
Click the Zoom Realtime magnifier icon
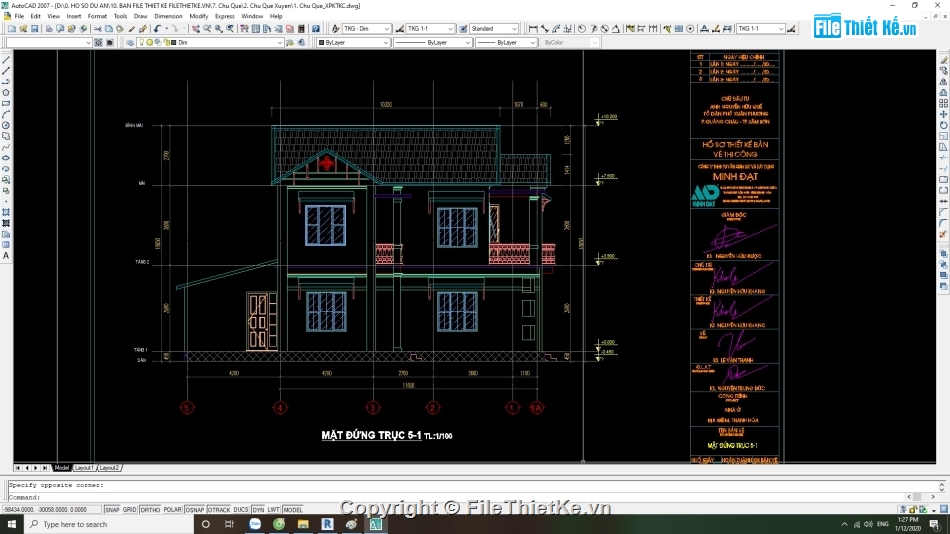click(x=207, y=28)
